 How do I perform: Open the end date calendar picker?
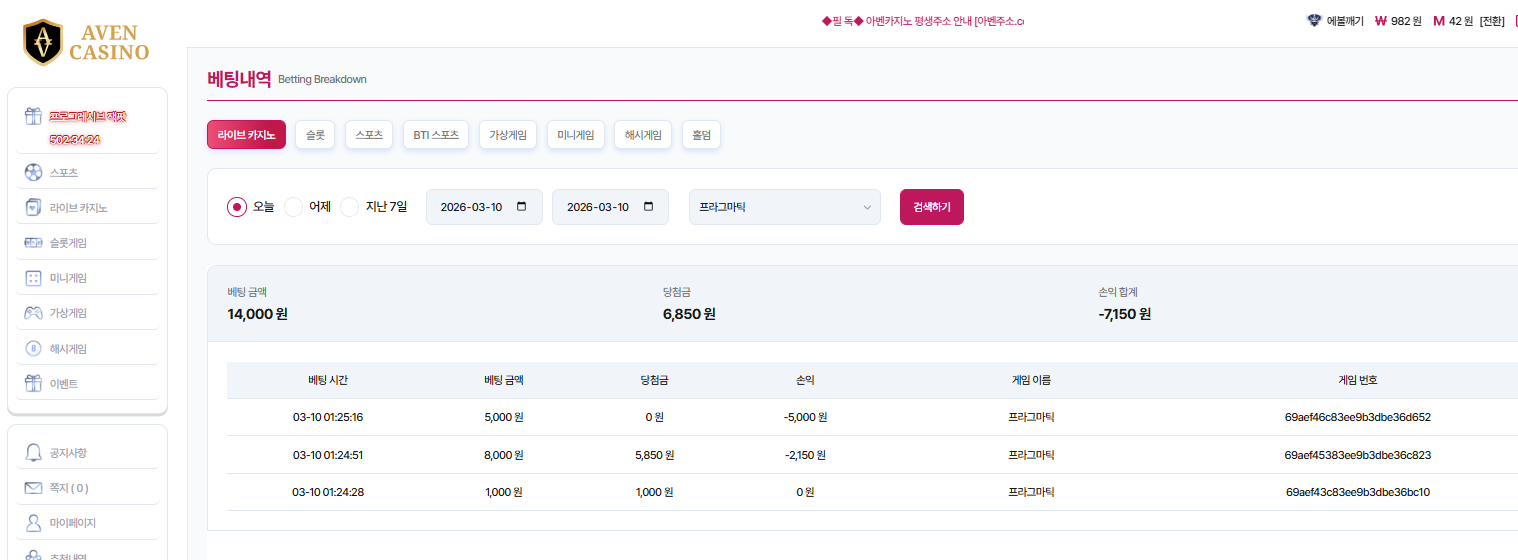(648, 207)
